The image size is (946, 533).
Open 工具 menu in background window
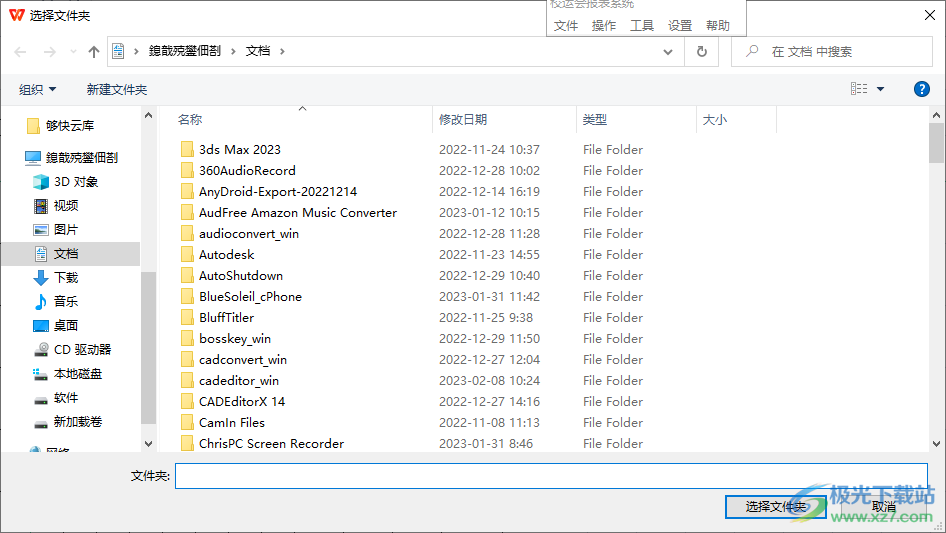[642, 26]
